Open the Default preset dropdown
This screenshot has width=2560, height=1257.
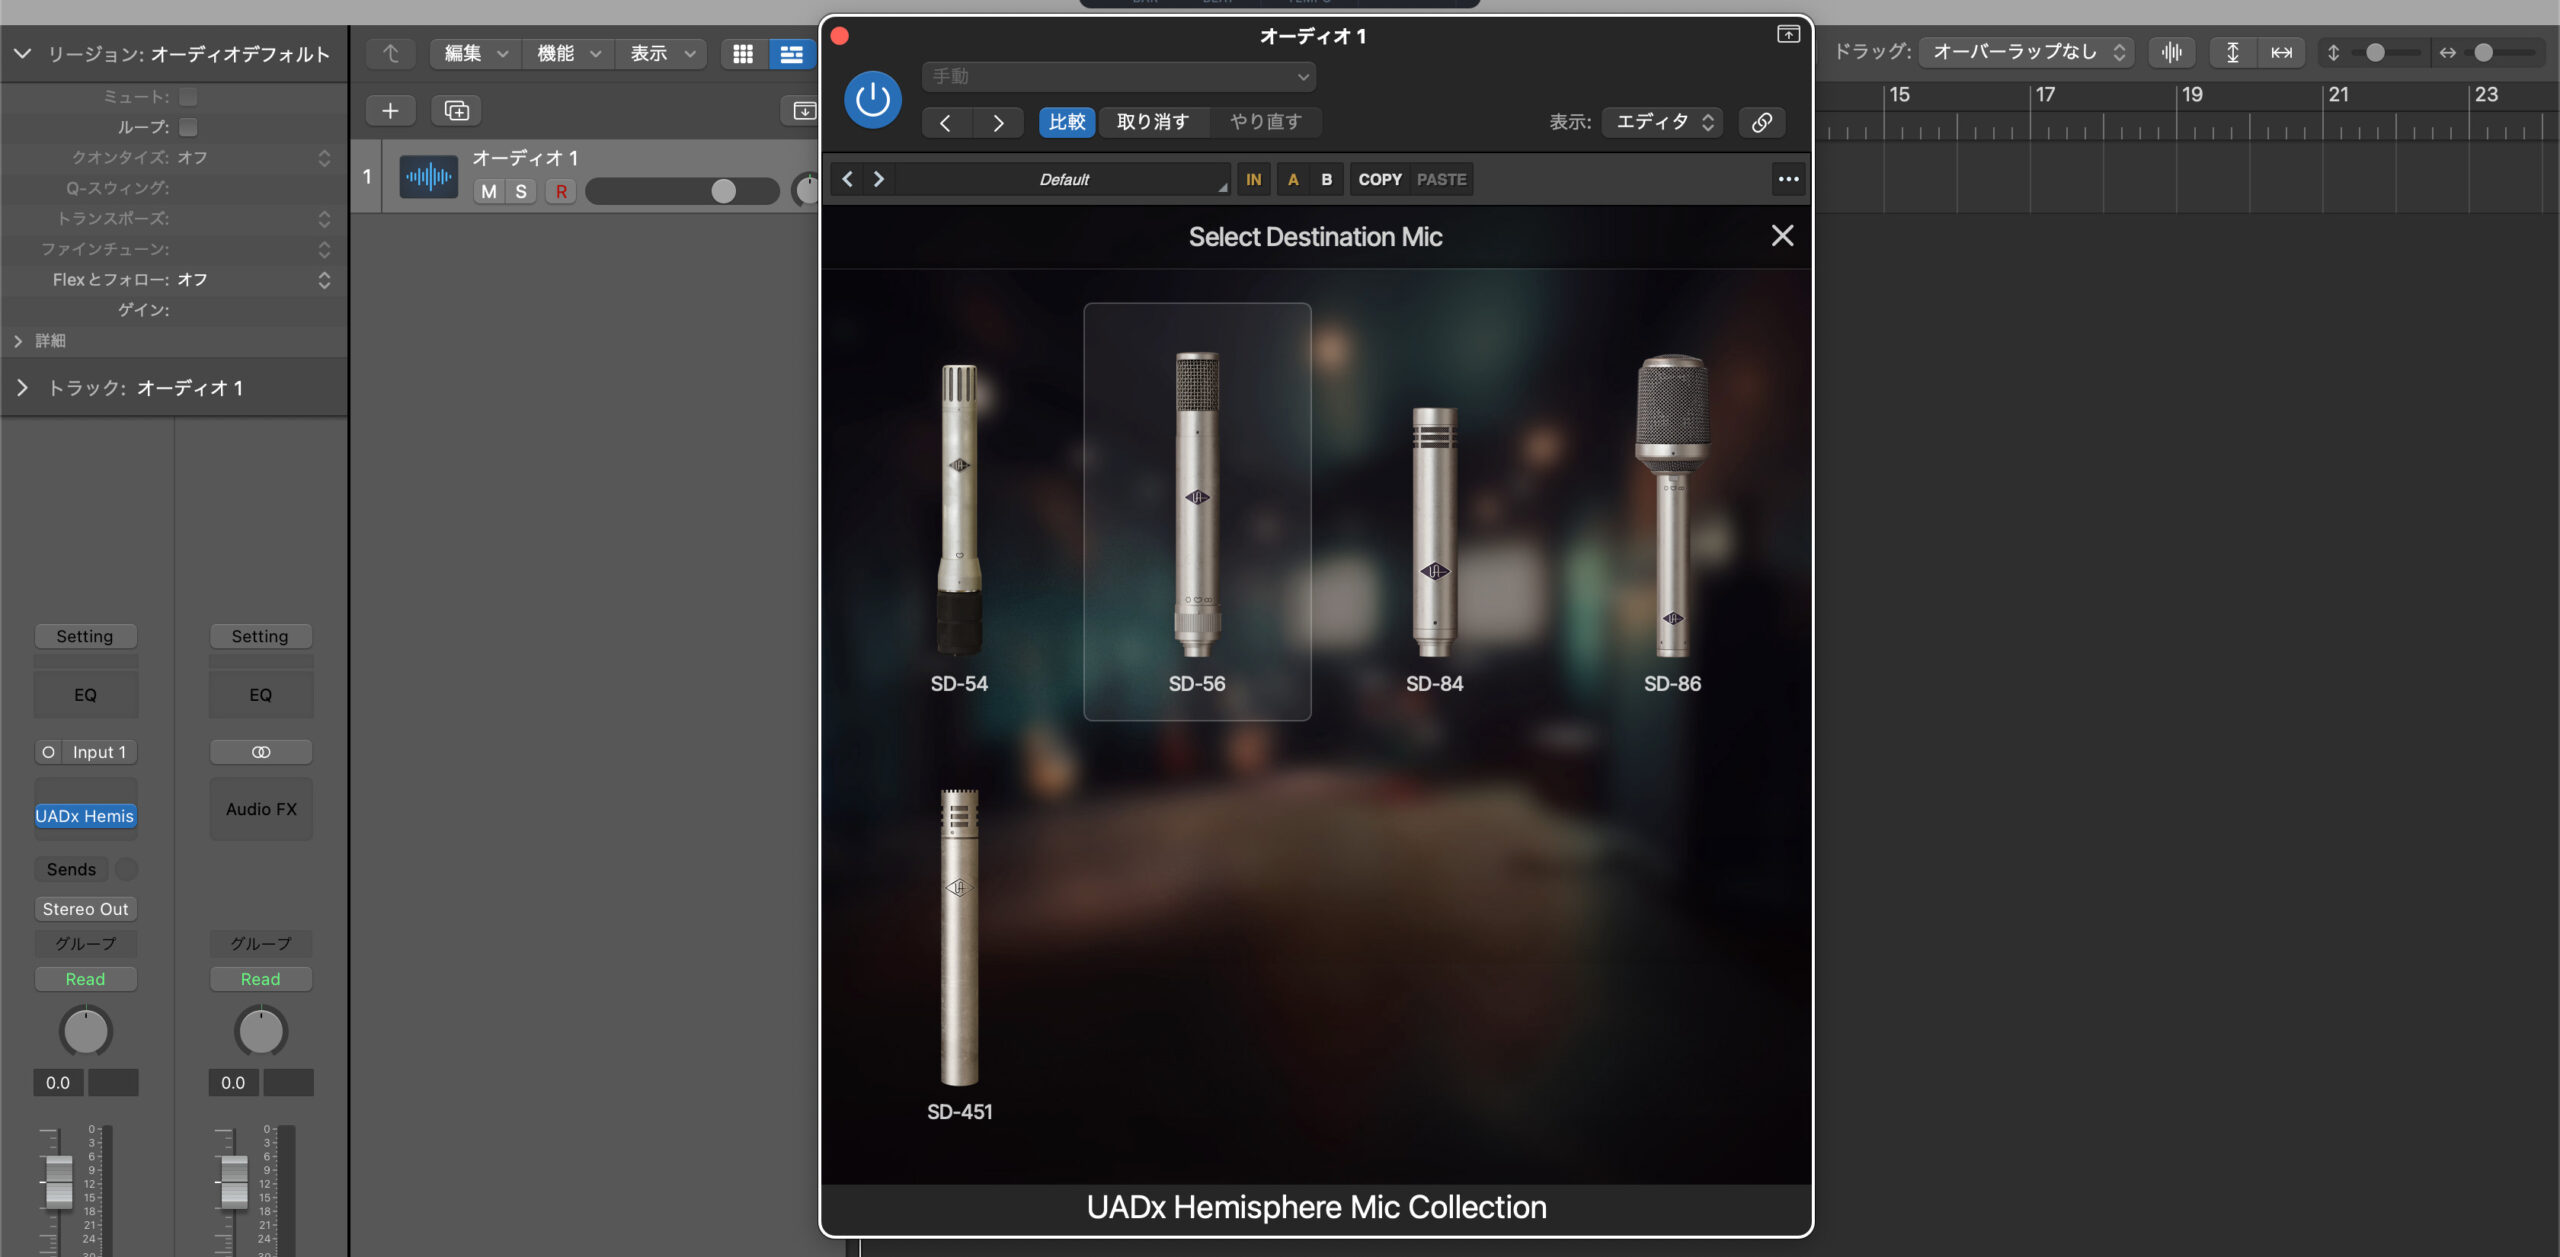[1063, 180]
